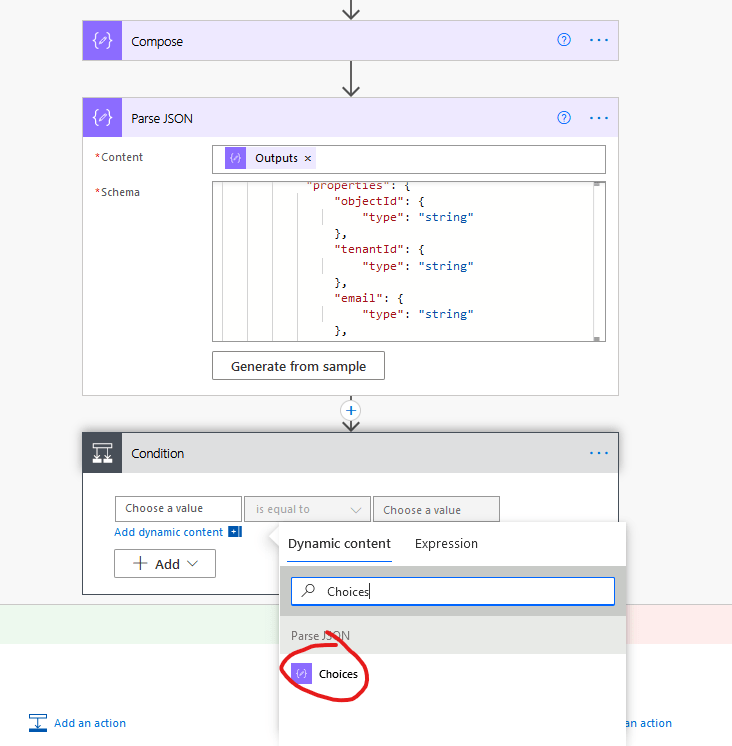Click the Parse JSON action icon

102,118
